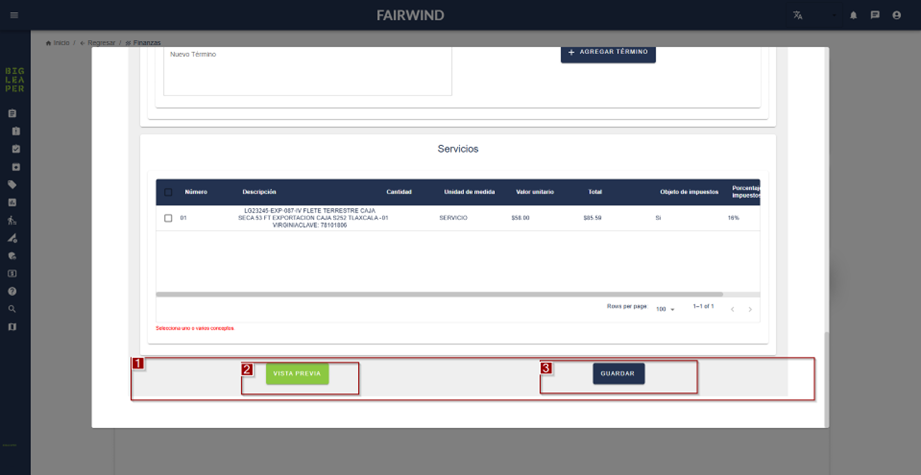This screenshot has width=921, height=475.
Task: Click into the Nuevo Término text area
Action: click(x=307, y=71)
